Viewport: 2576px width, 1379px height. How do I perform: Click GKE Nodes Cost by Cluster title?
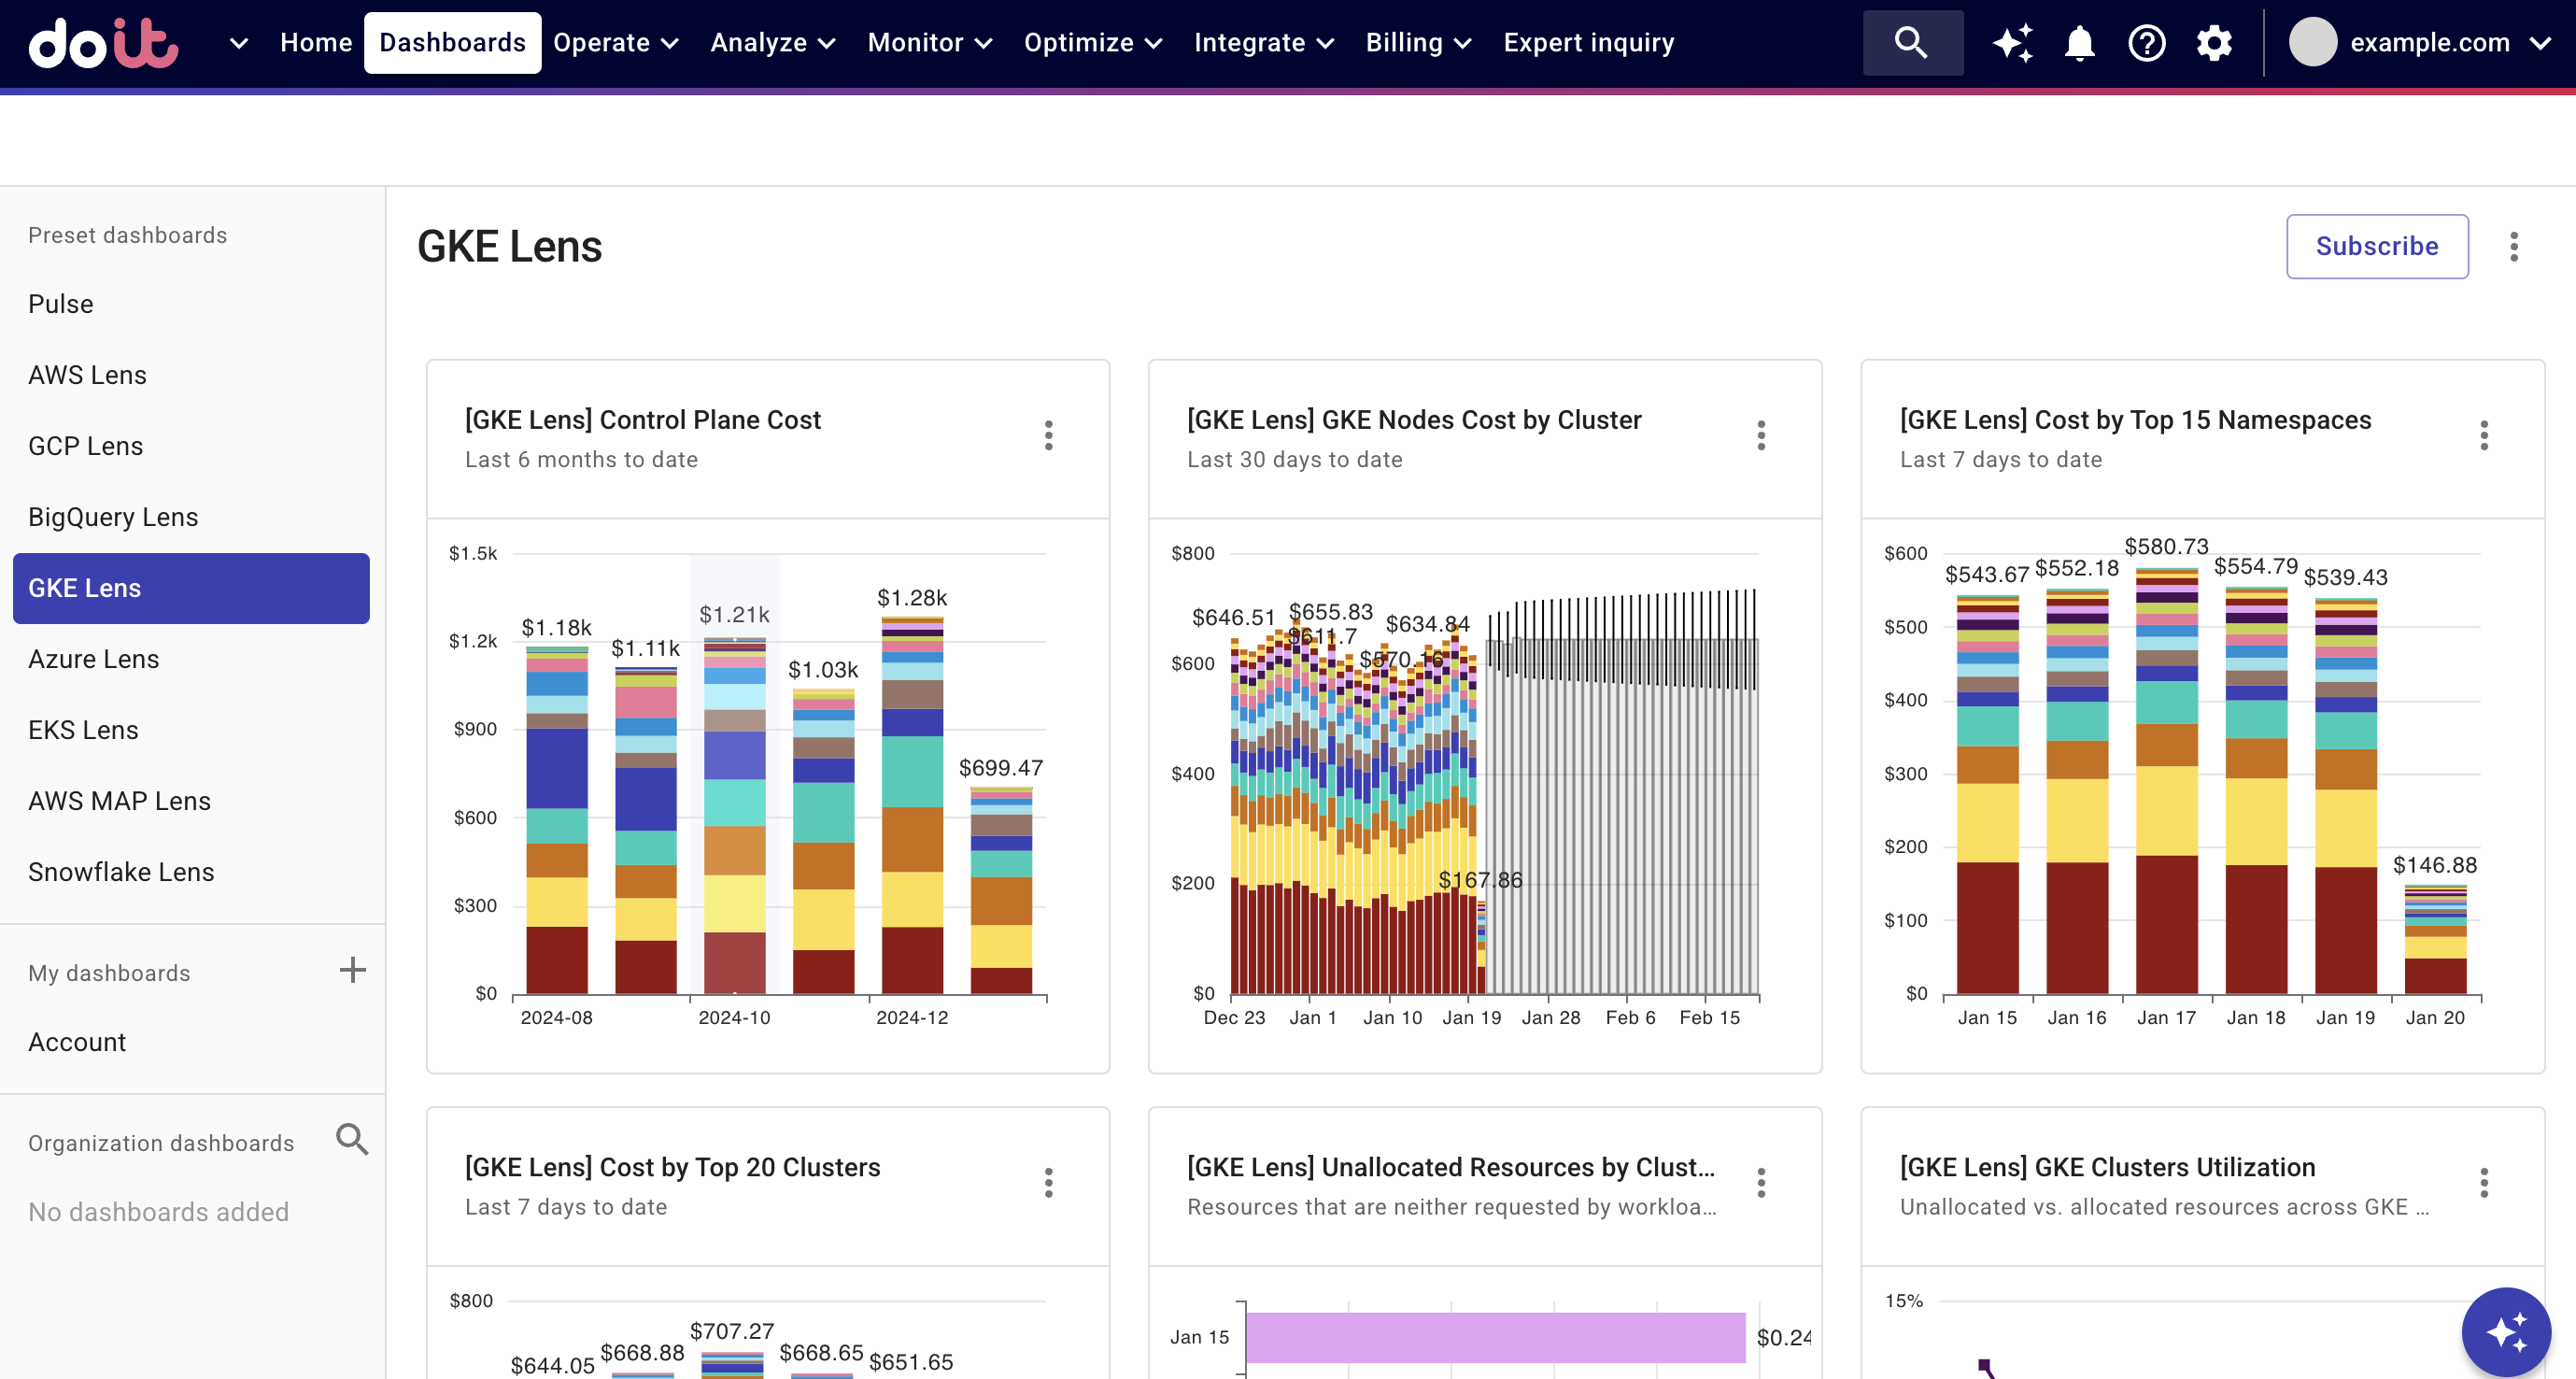point(1413,420)
